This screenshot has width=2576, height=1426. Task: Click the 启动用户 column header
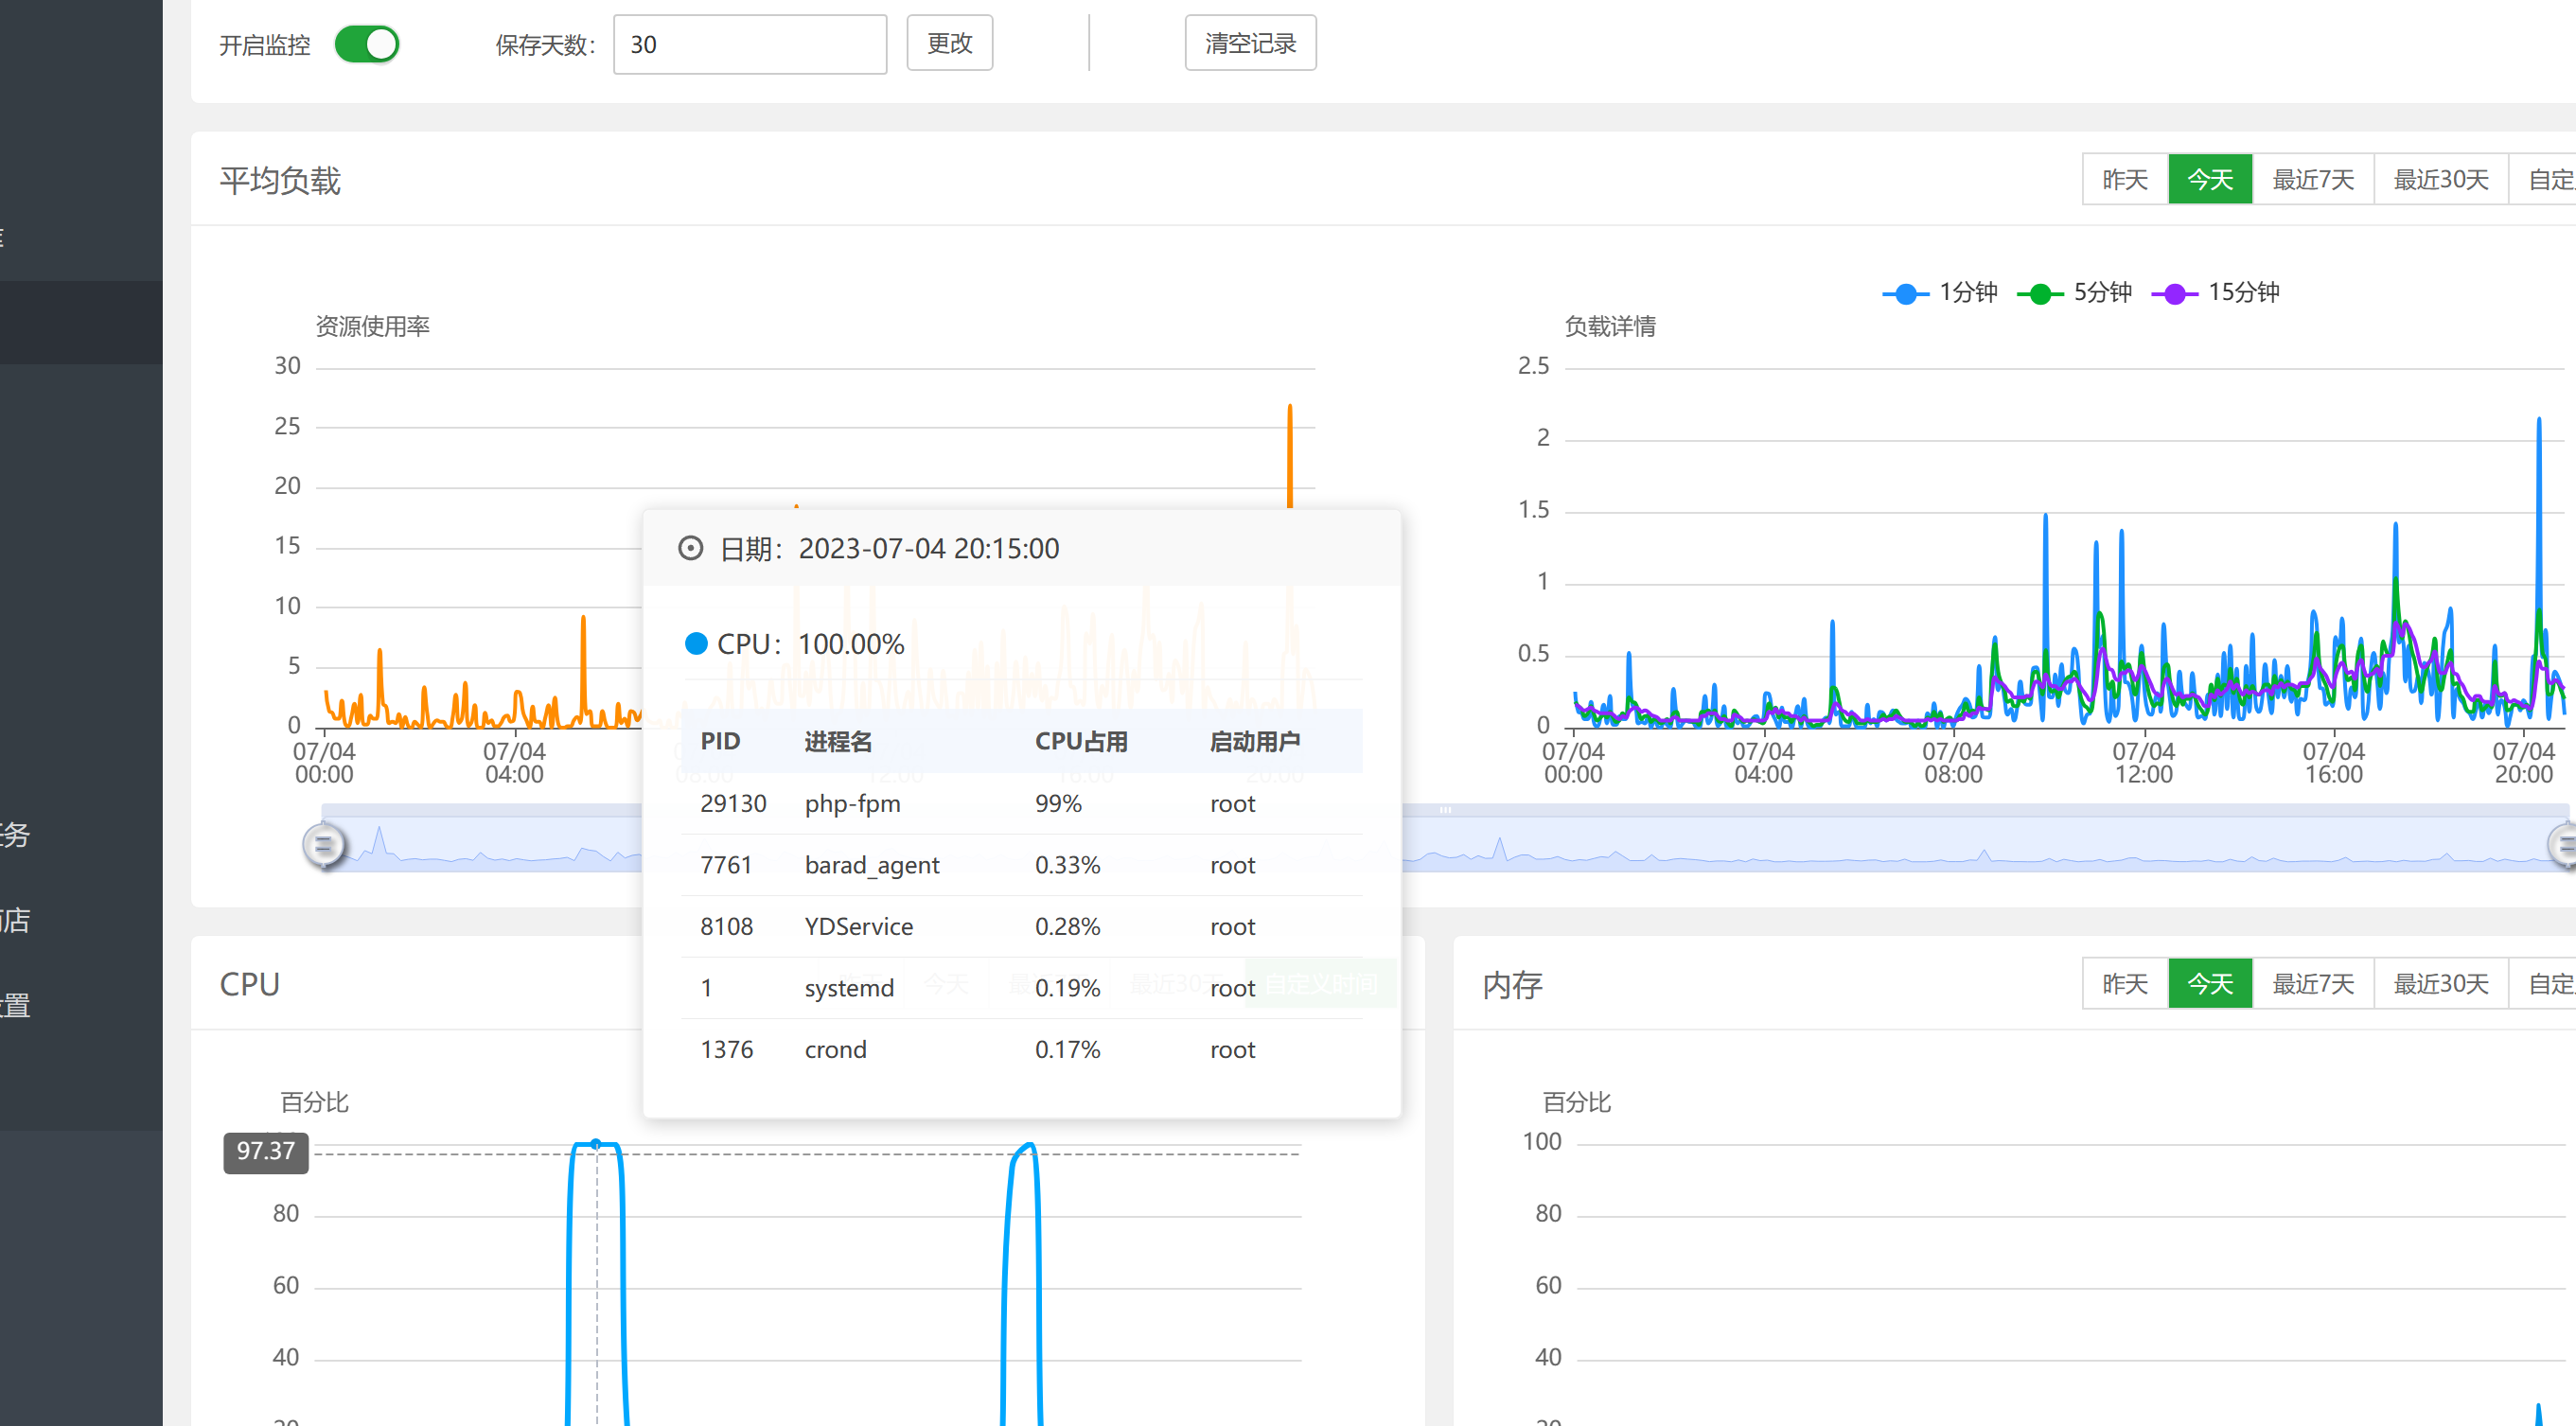click(1254, 741)
